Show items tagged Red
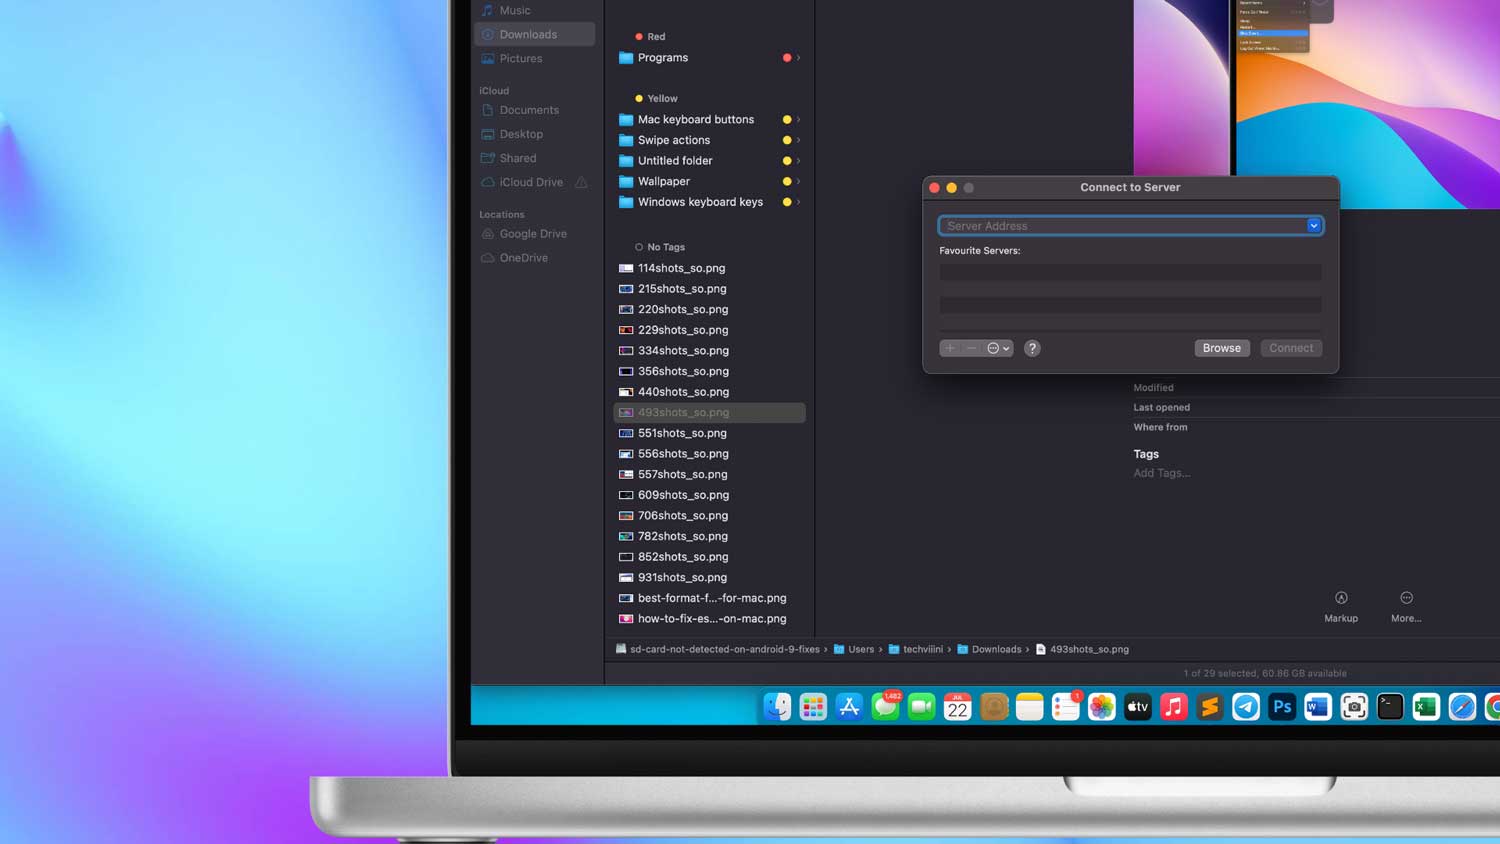The image size is (1500, 844). point(655,36)
